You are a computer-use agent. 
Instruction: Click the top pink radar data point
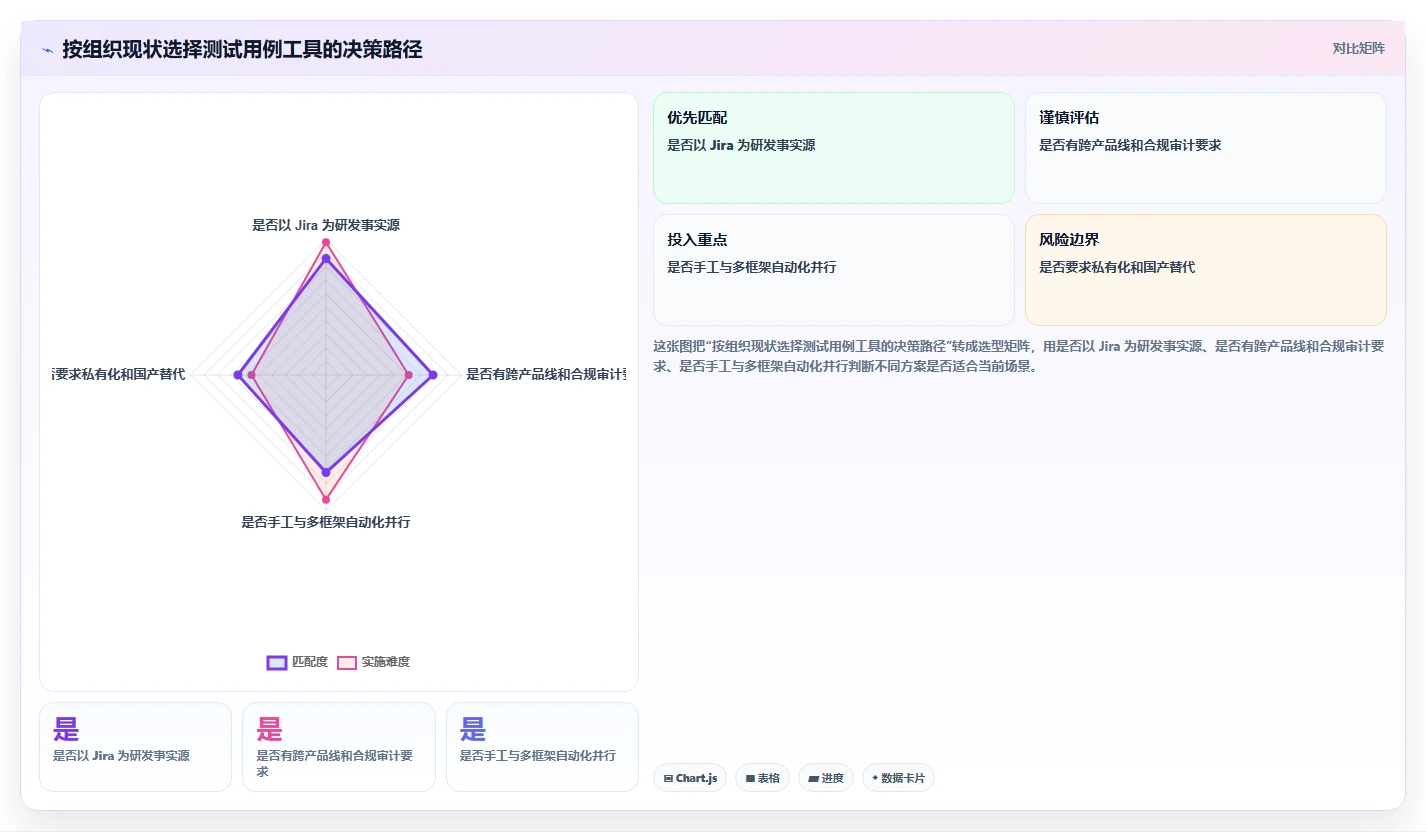326,243
